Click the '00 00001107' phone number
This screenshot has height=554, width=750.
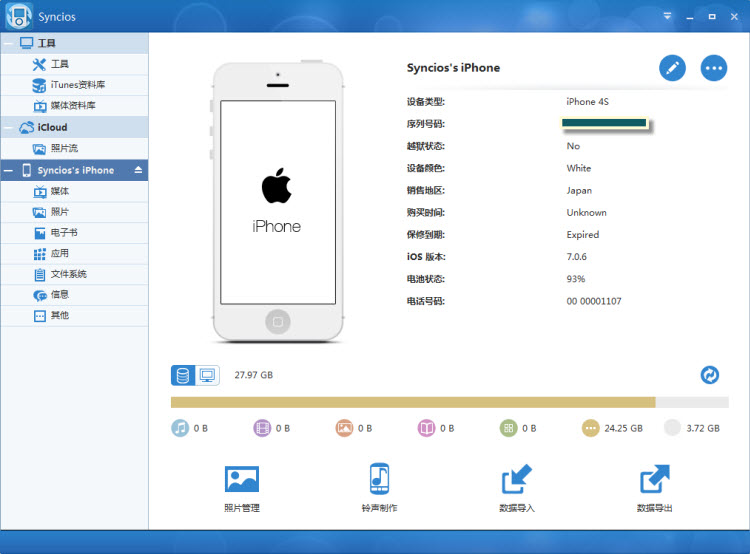[594, 301]
